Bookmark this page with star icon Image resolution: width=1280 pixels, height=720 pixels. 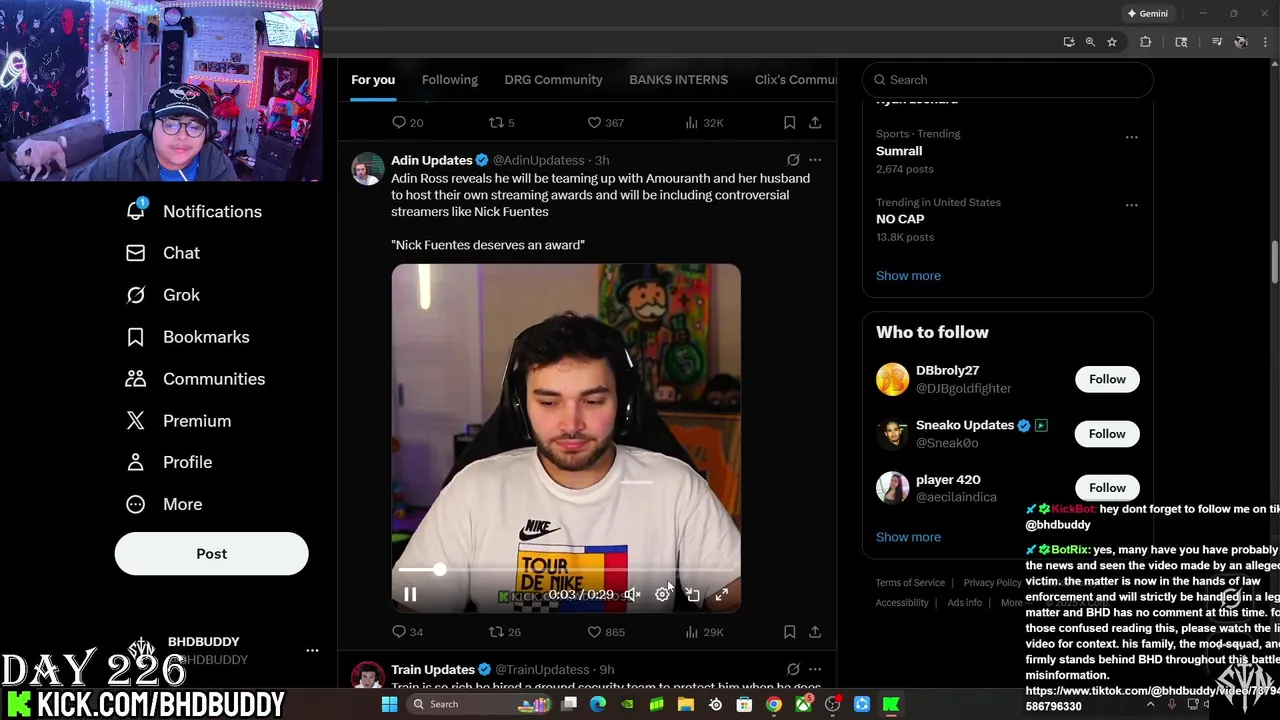[1112, 42]
